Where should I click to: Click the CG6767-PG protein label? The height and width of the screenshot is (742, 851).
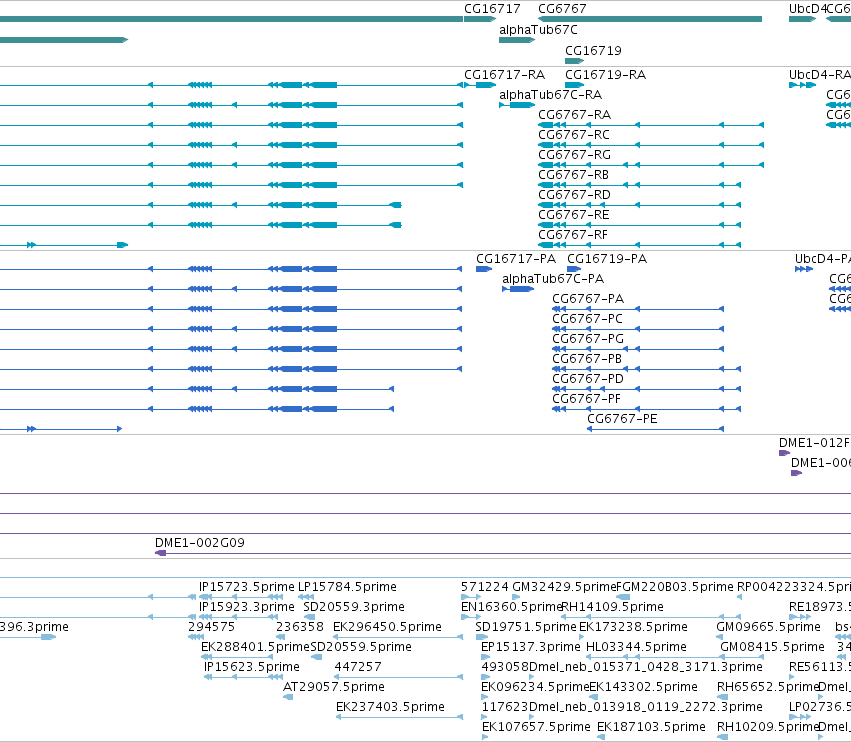point(588,339)
